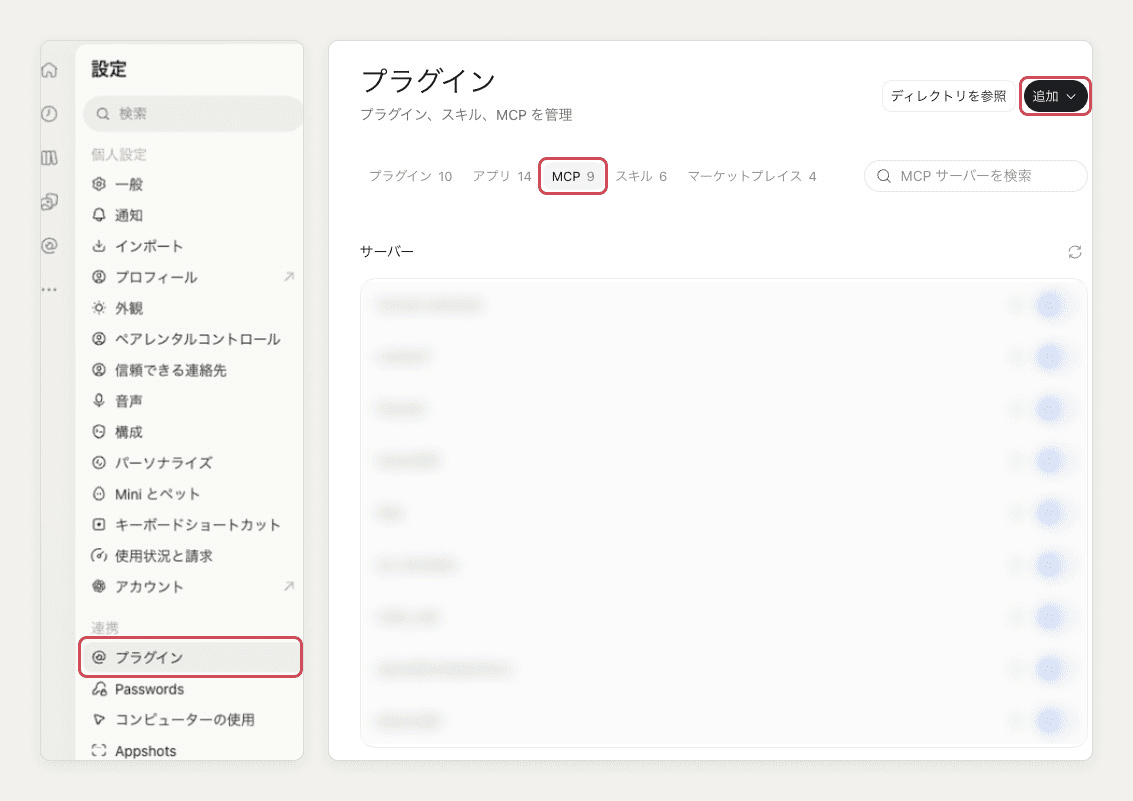This screenshot has width=1133, height=801.
Task: Open the アカウント settings entry
Action: point(192,586)
